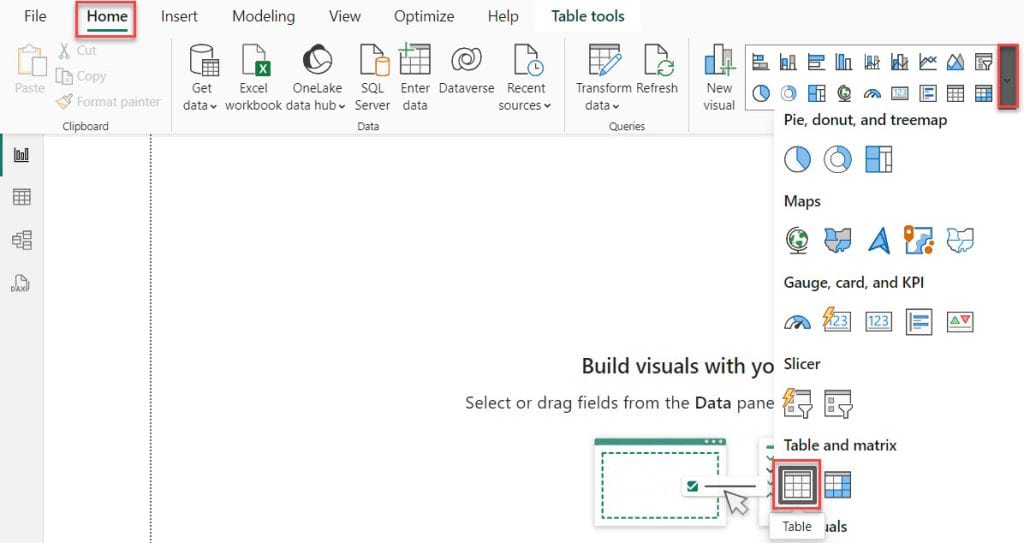Click the Excel workbook button

pos(253,77)
